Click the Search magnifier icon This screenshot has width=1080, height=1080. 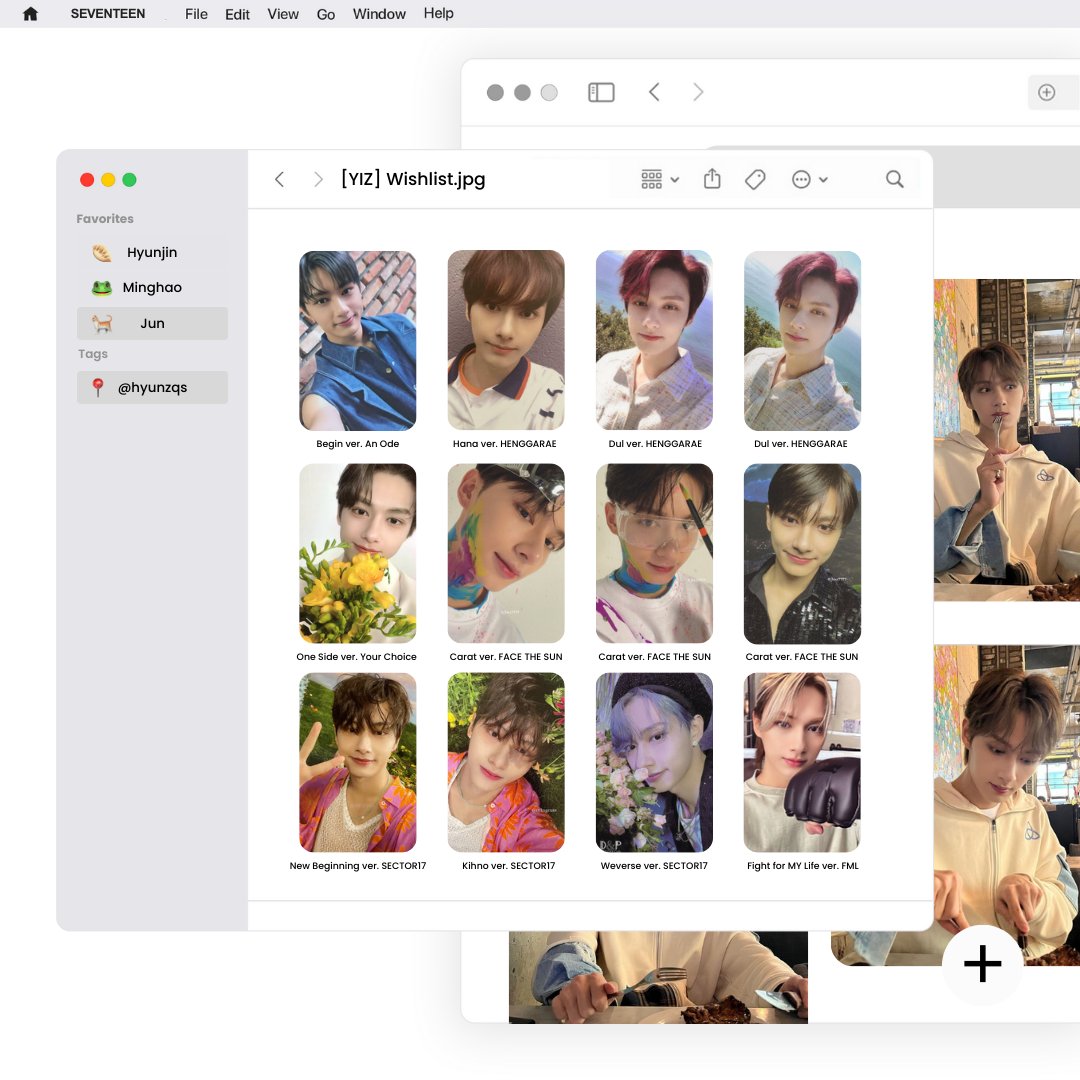click(895, 179)
